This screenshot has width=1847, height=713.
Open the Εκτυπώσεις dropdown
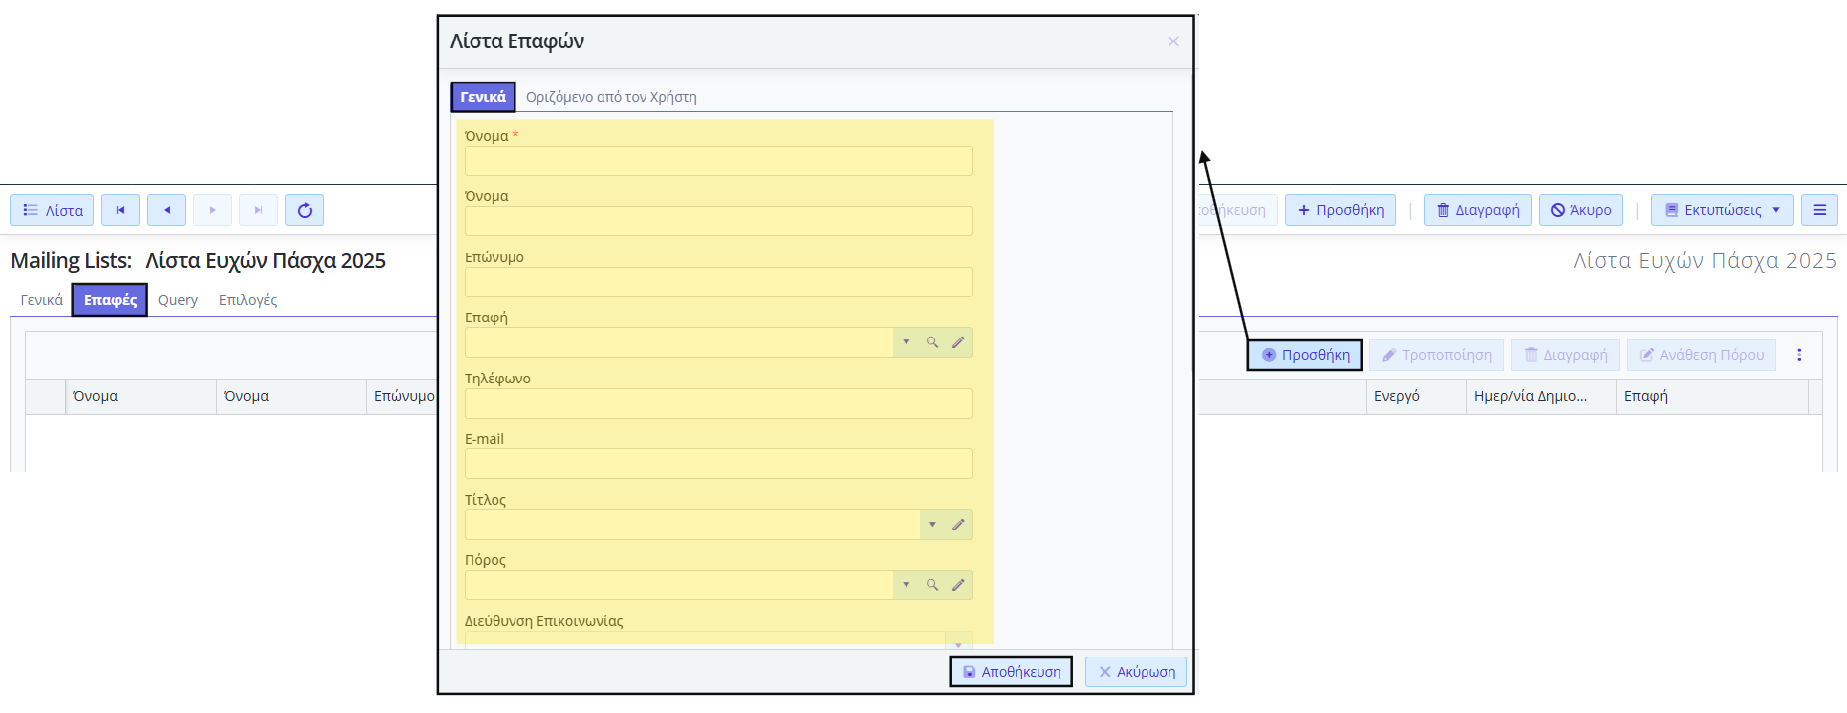(1722, 210)
